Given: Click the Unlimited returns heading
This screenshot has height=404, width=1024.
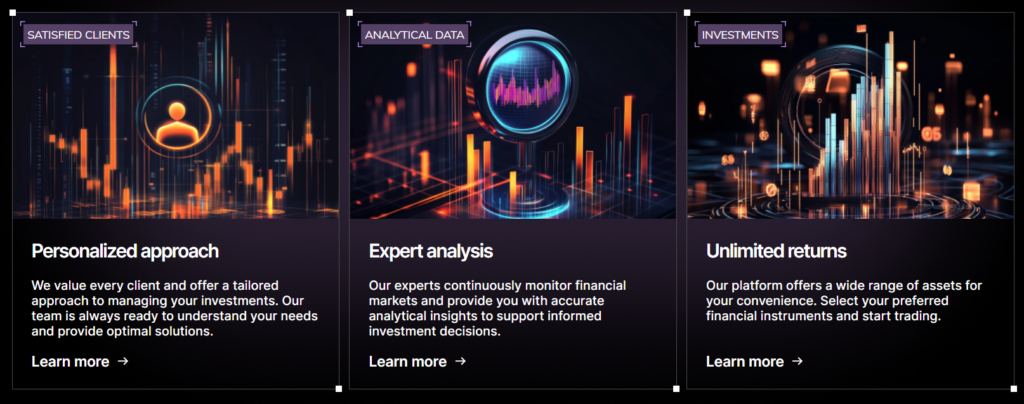Looking at the screenshot, I should click(776, 250).
